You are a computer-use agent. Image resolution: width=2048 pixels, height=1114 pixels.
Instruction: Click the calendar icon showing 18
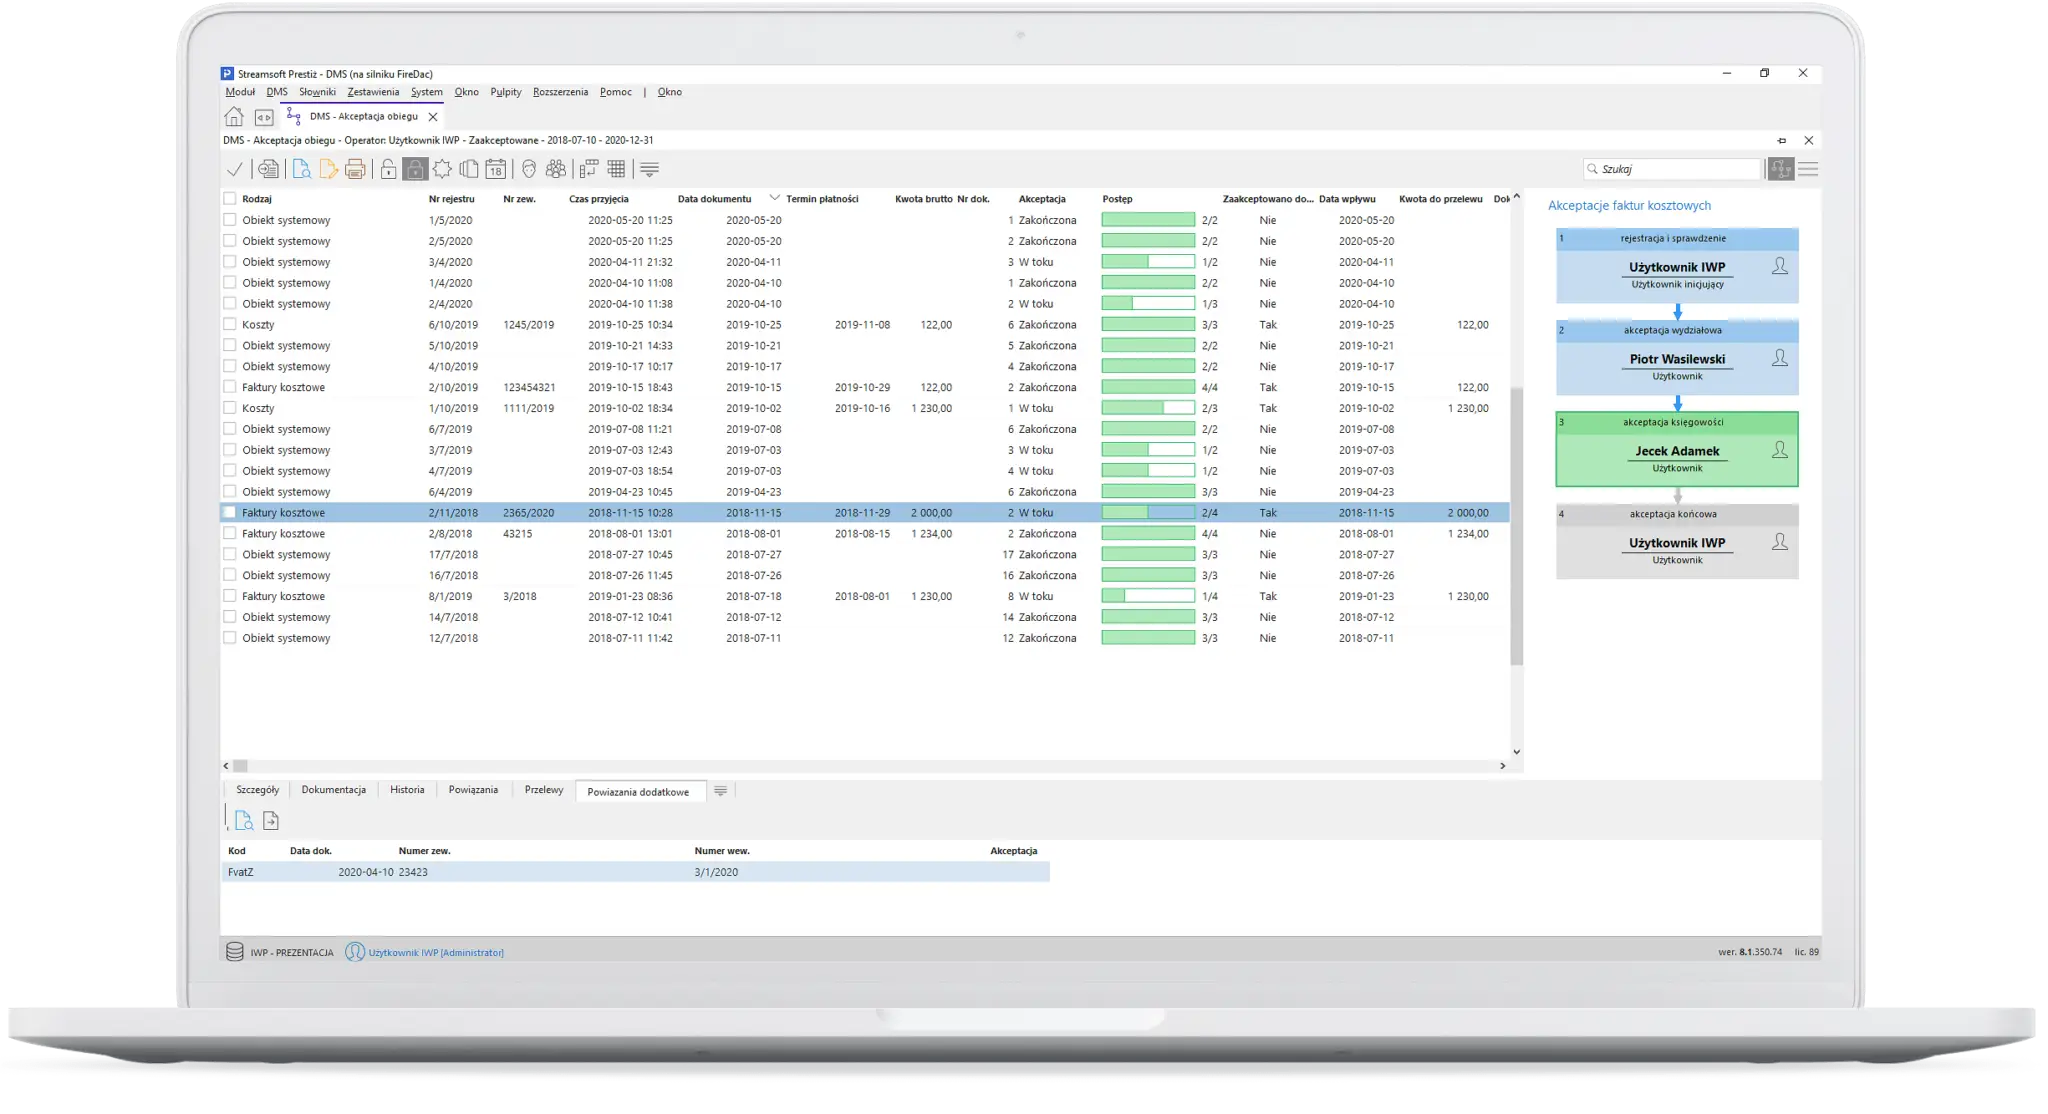[495, 170]
